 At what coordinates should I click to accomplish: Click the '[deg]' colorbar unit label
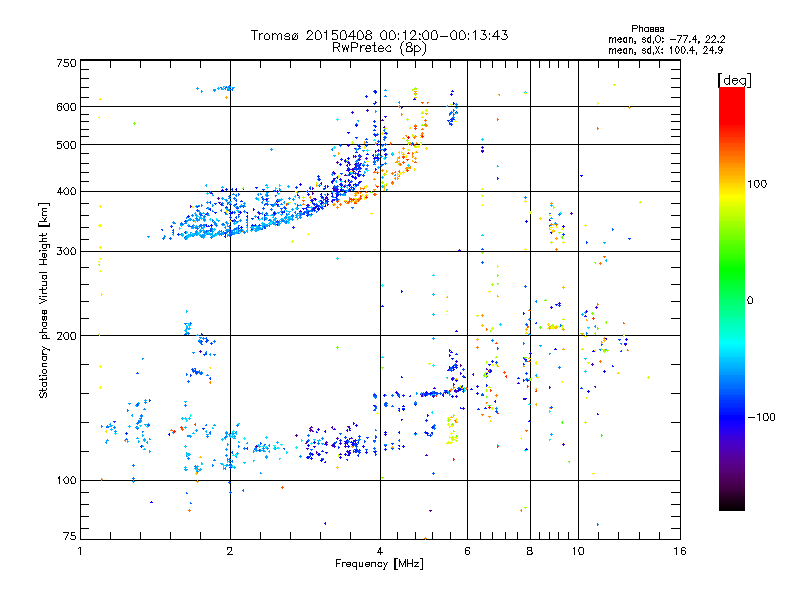[x=734, y=80]
